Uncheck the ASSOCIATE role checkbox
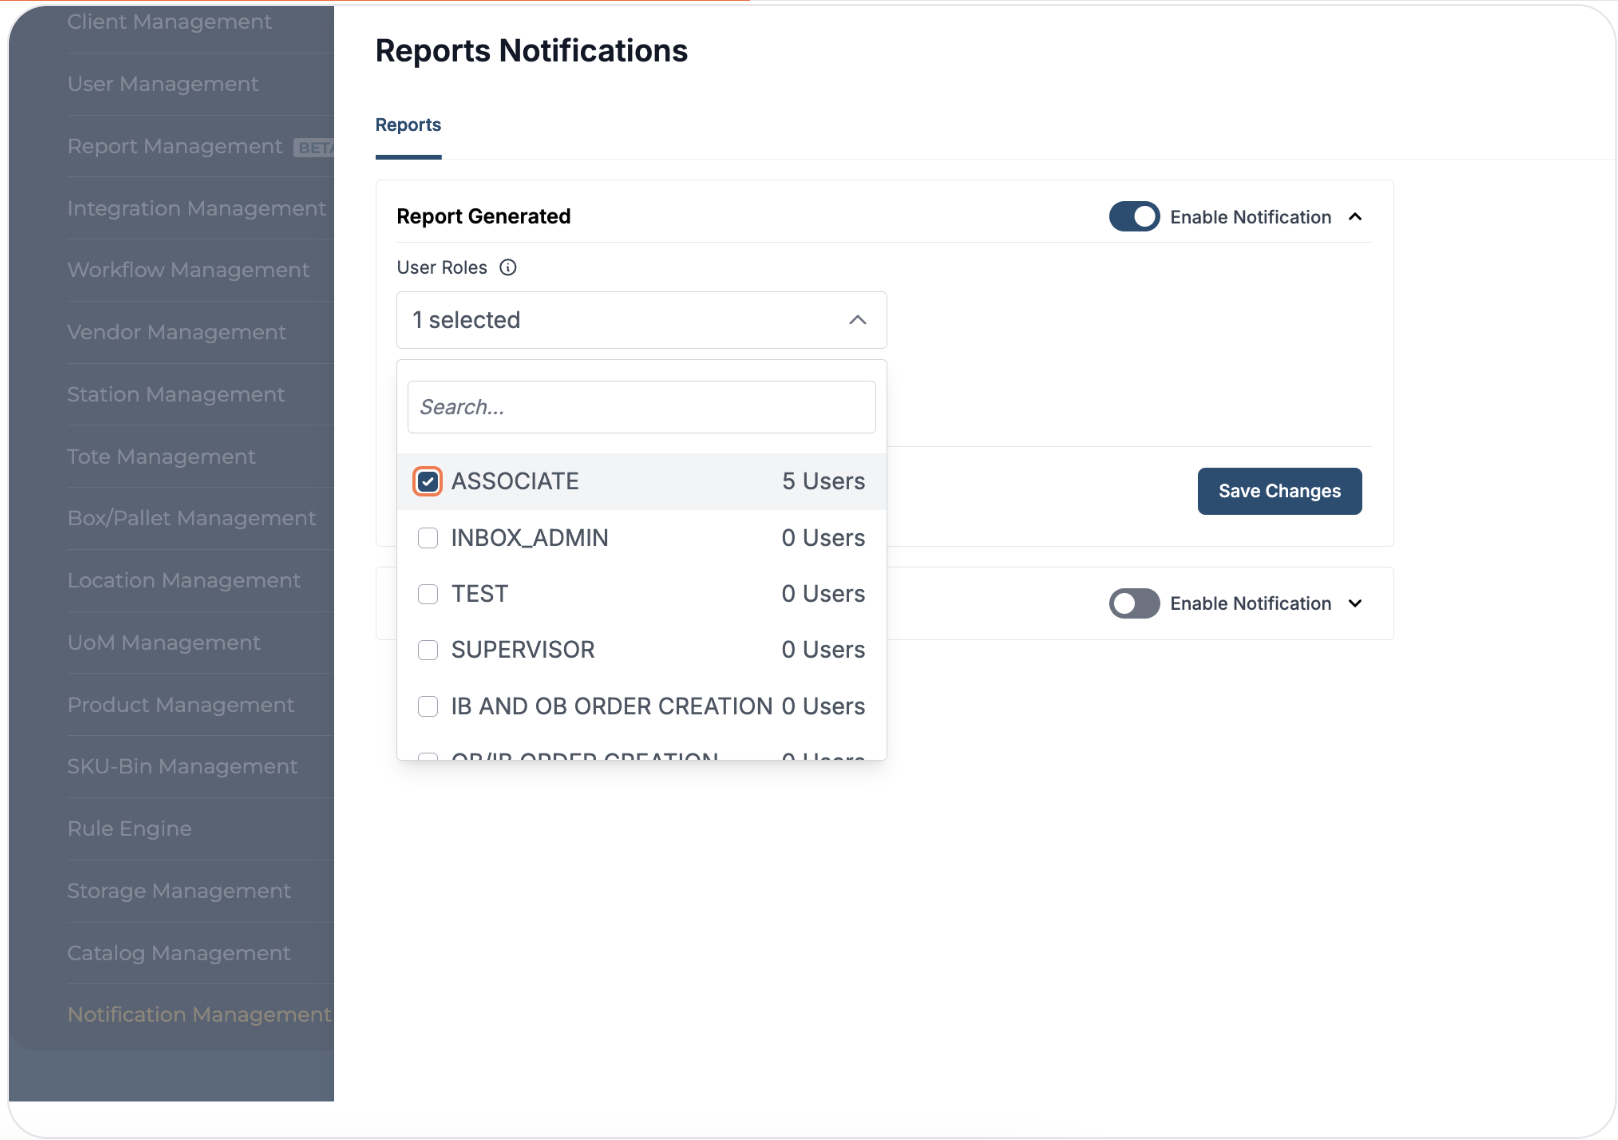The image size is (1618, 1140). point(428,482)
